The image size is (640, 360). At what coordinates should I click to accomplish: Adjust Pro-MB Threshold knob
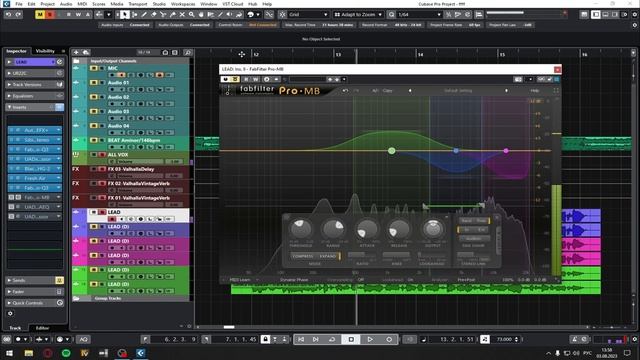point(301,229)
